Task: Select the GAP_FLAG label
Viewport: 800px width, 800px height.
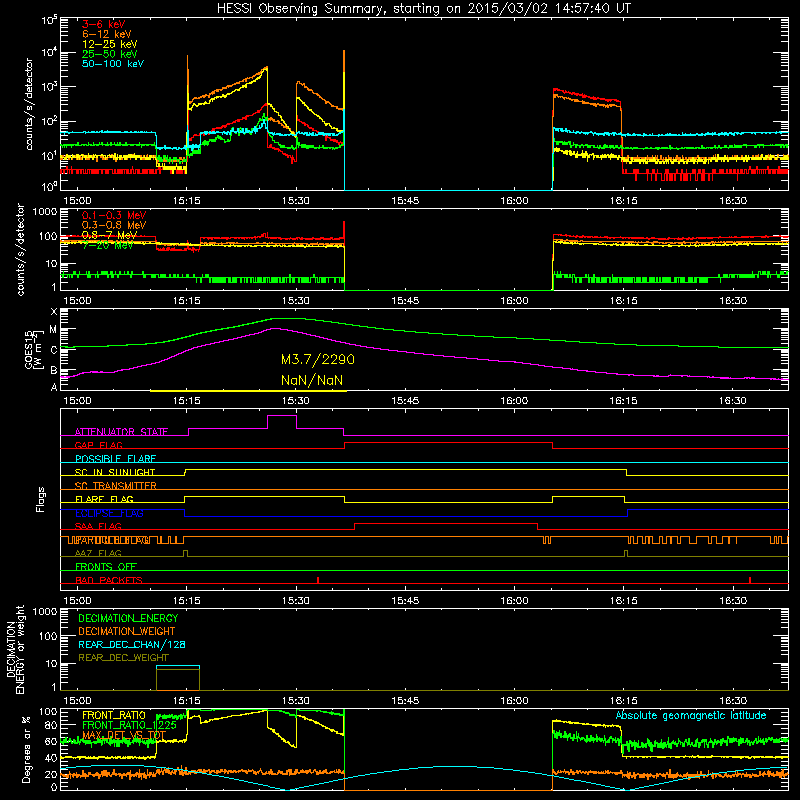Action: click(x=98, y=445)
